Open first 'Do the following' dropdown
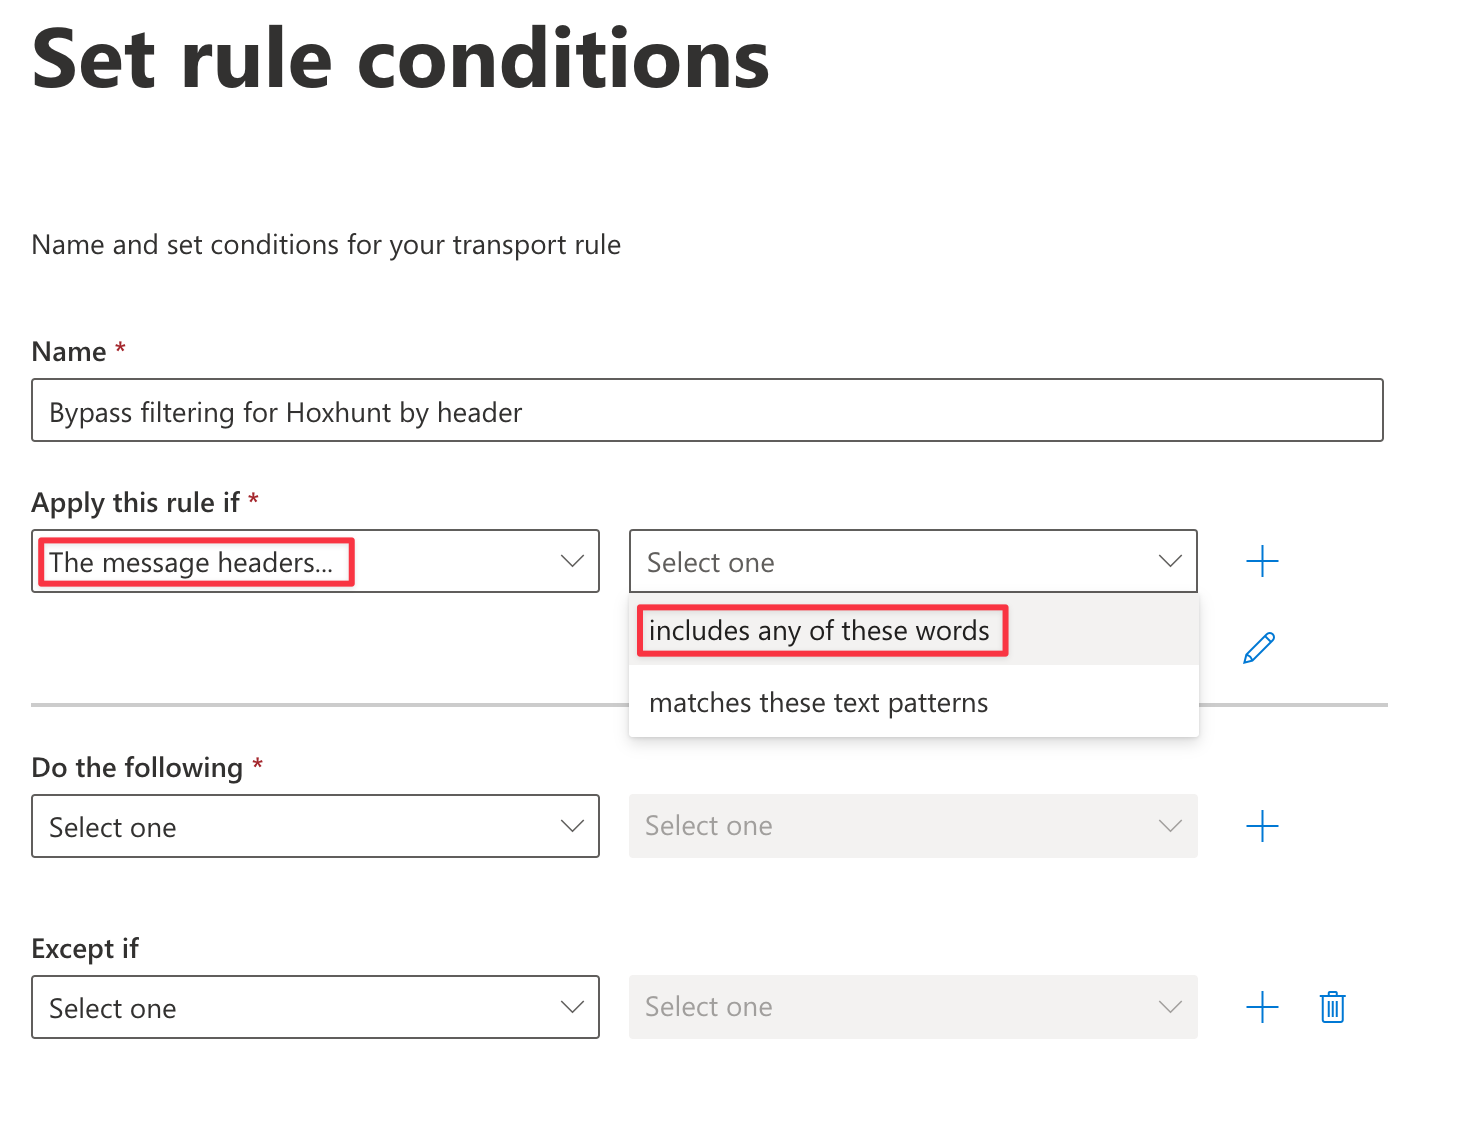The image size is (1476, 1136). click(x=315, y=826)
